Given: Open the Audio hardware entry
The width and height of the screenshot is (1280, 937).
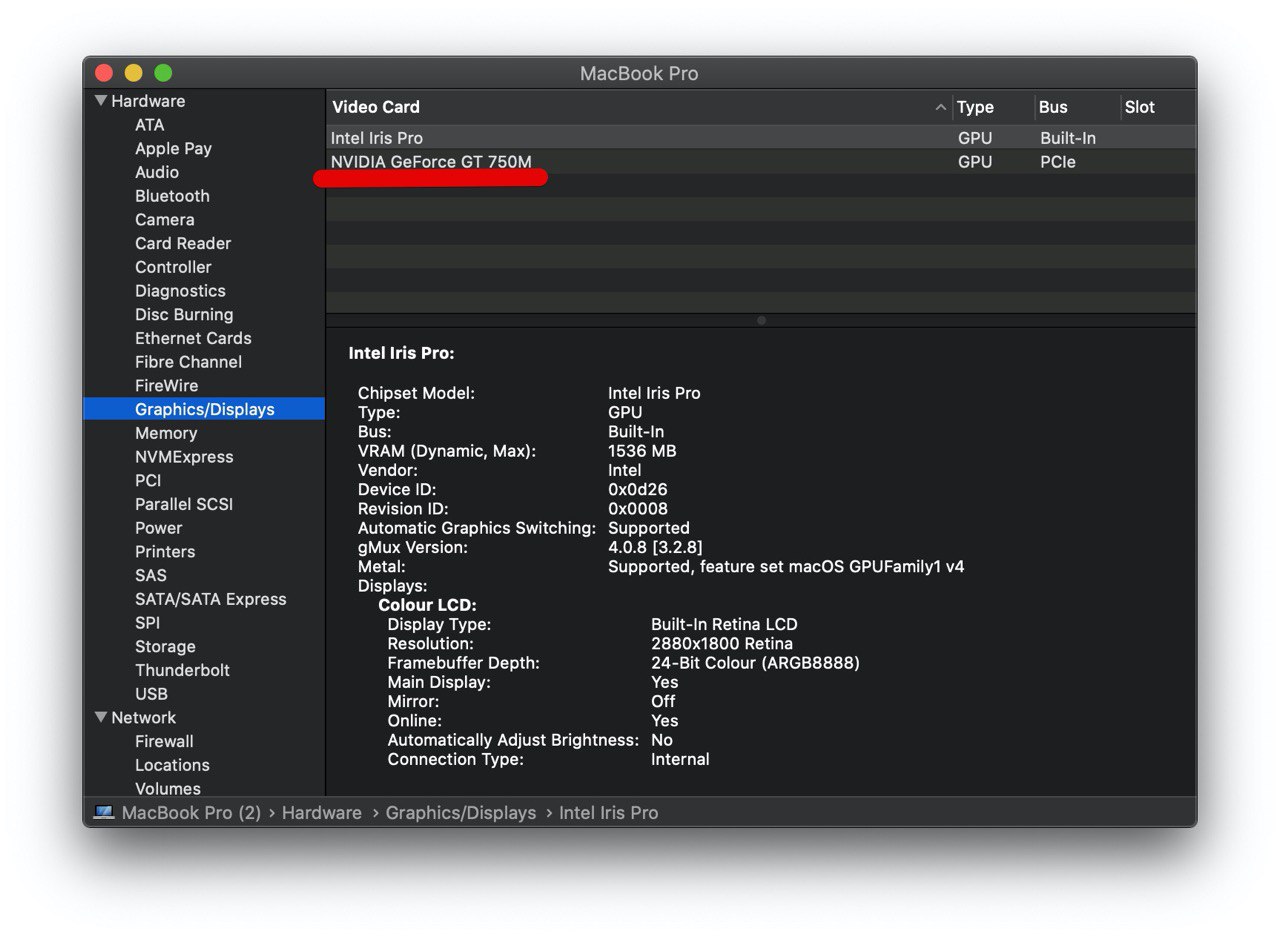Looking at the screenshot, I should (157, 172).
